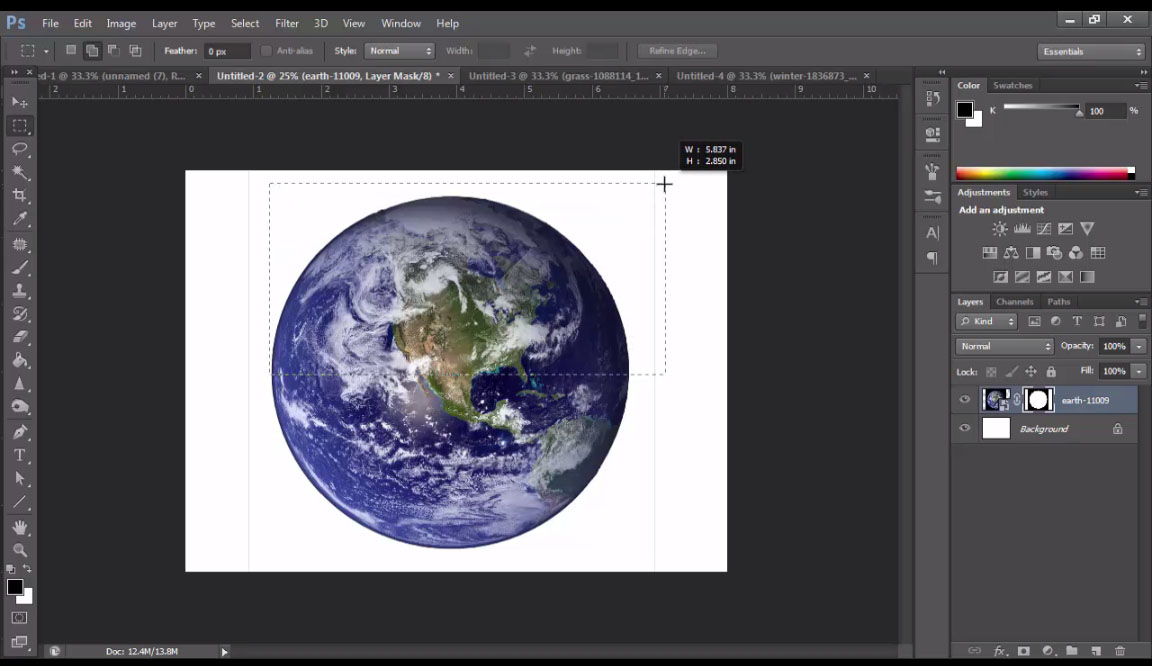The height and width of the screenshot is (666, 1152).
Task: Add a Brightness/Contrast adjustment
Action: tap(998, 228)
